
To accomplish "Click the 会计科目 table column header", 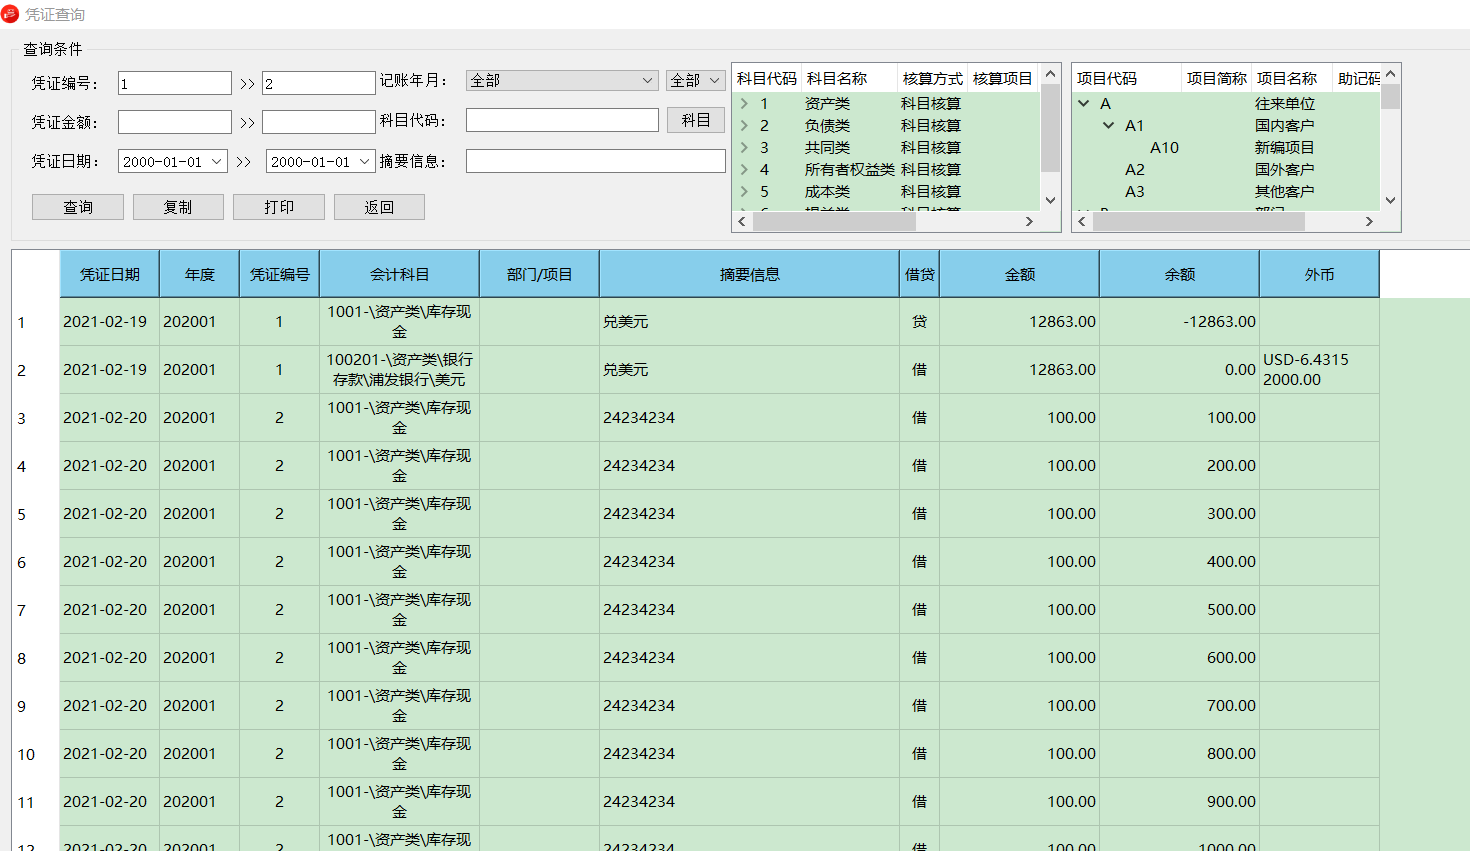I will [x=400, y=274].
